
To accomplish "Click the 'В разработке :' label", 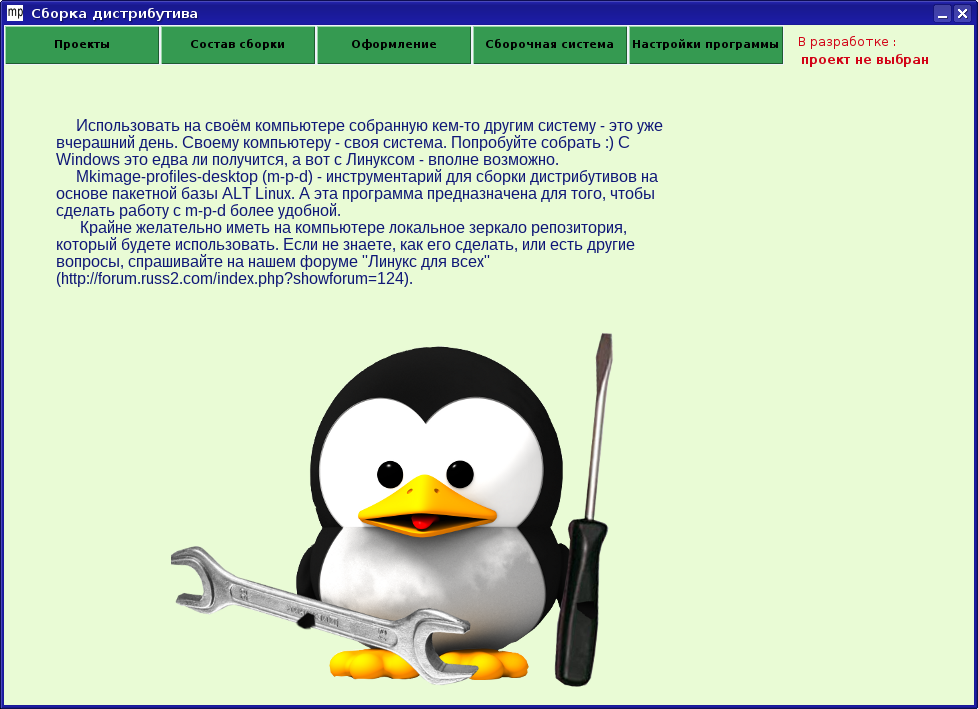I will [x=847, y=42].
